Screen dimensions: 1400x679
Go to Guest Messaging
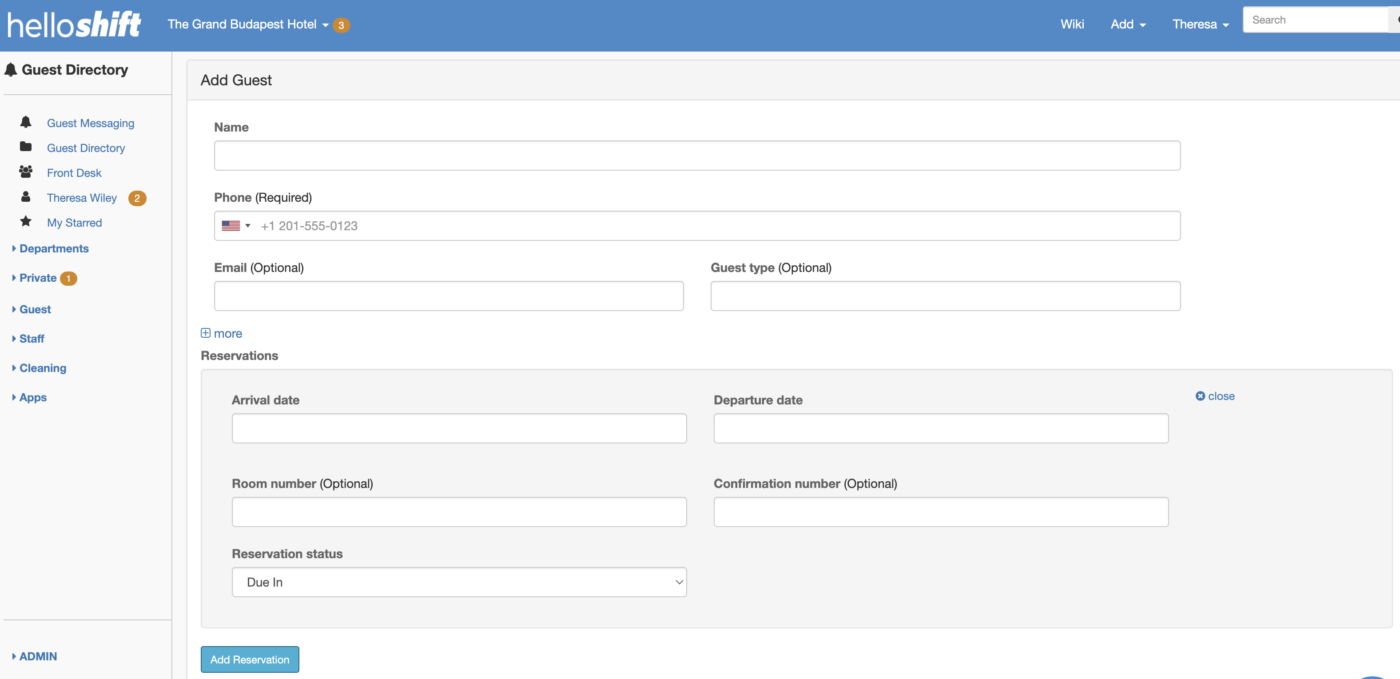(90, 123)
